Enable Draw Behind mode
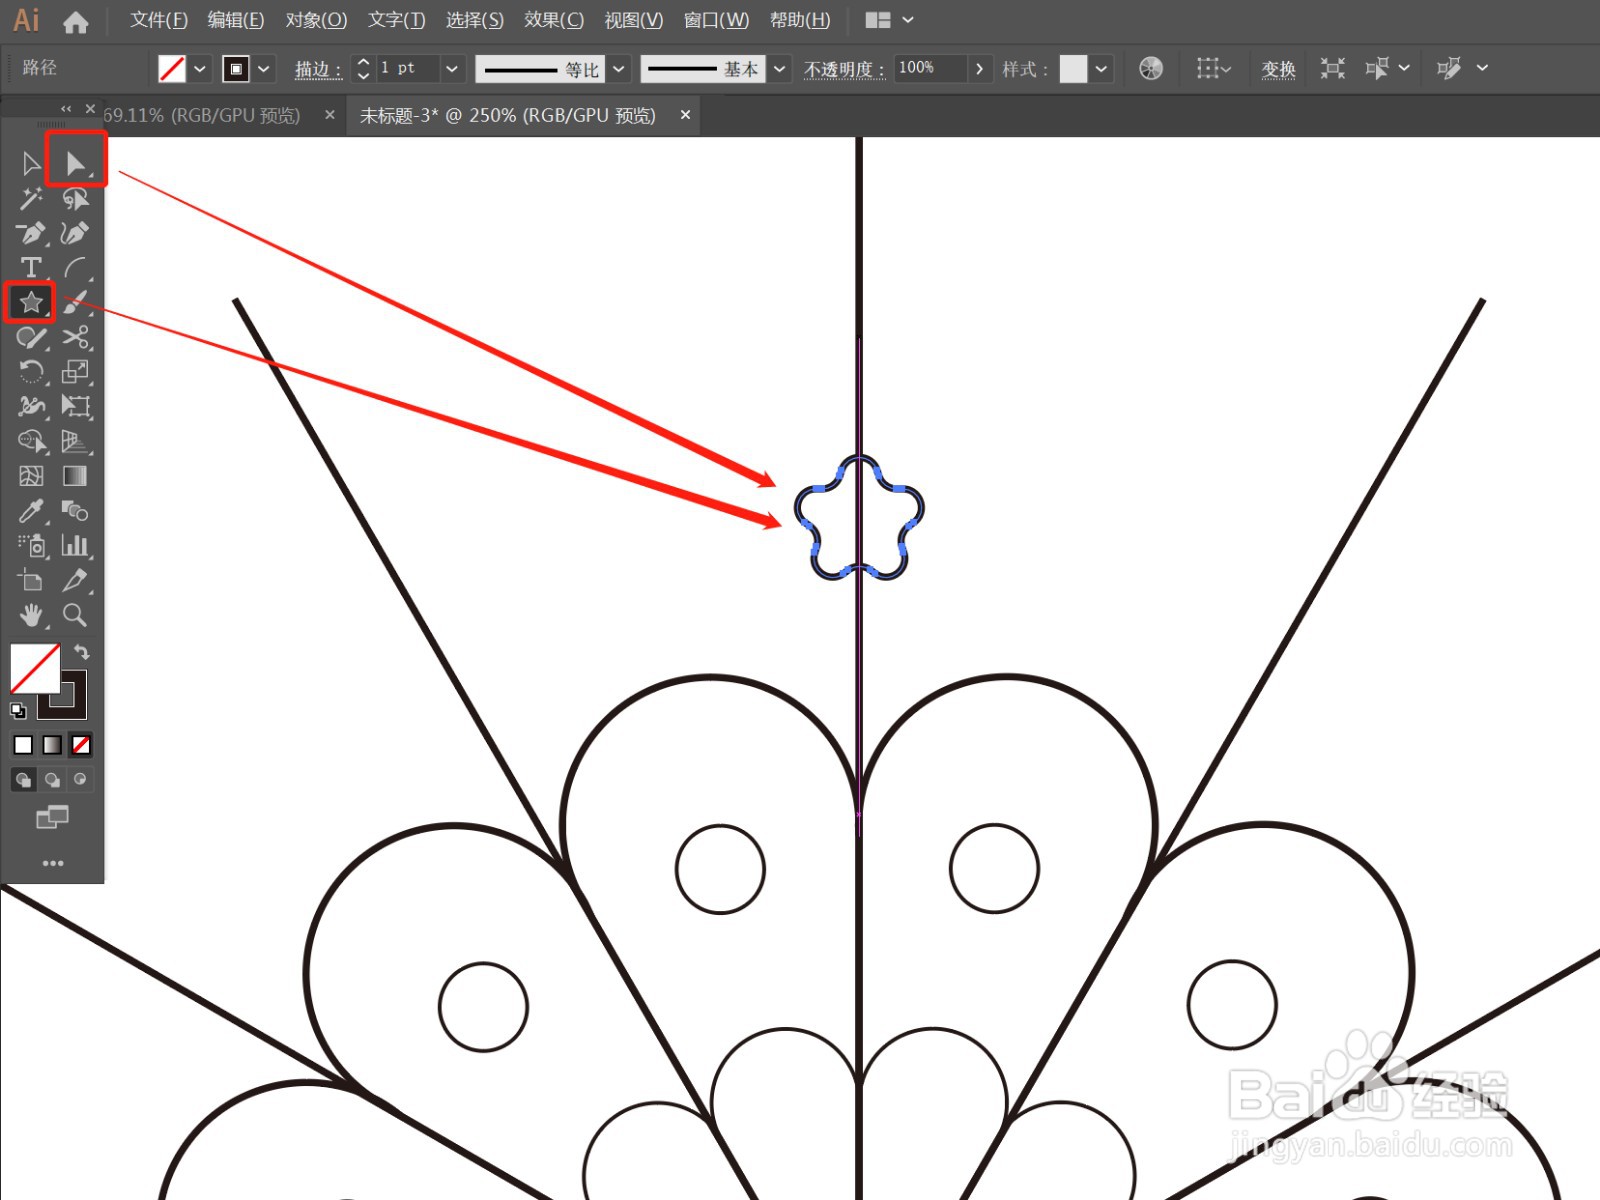The image size is (1600, 1200). point(52,779)
